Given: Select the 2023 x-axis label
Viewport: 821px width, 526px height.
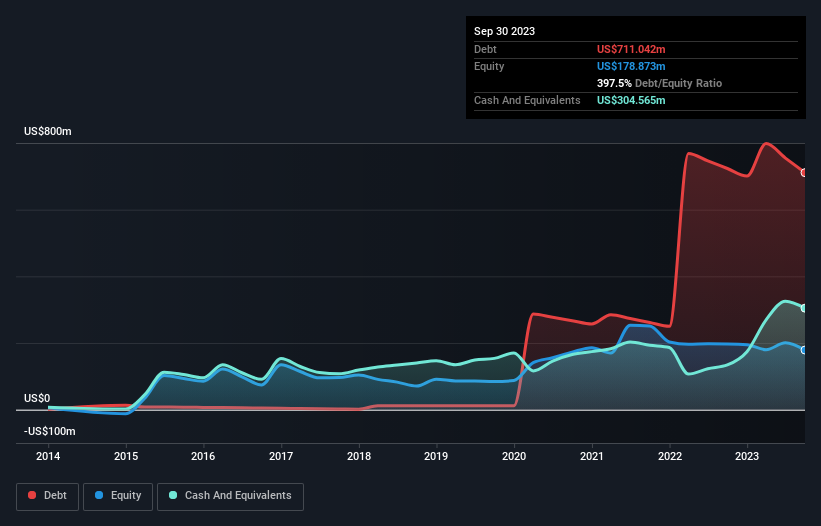Looking at the screenshot, I should pos(747,455).
